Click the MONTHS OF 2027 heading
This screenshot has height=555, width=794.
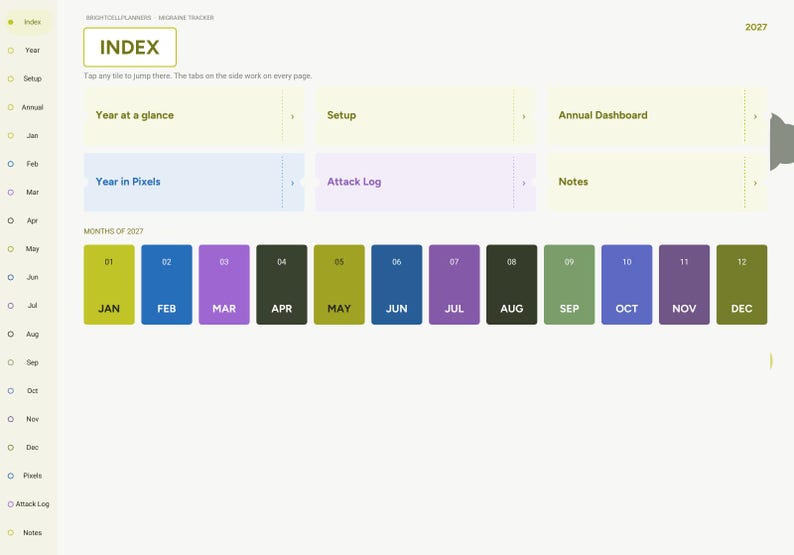113,231
